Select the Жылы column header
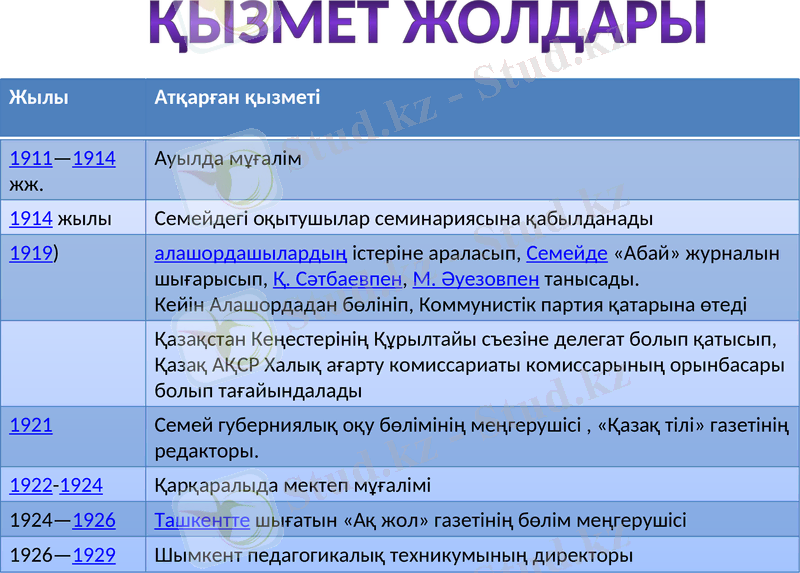The height and width of the screenshot is (573, 800). click(x=39, y=98)
